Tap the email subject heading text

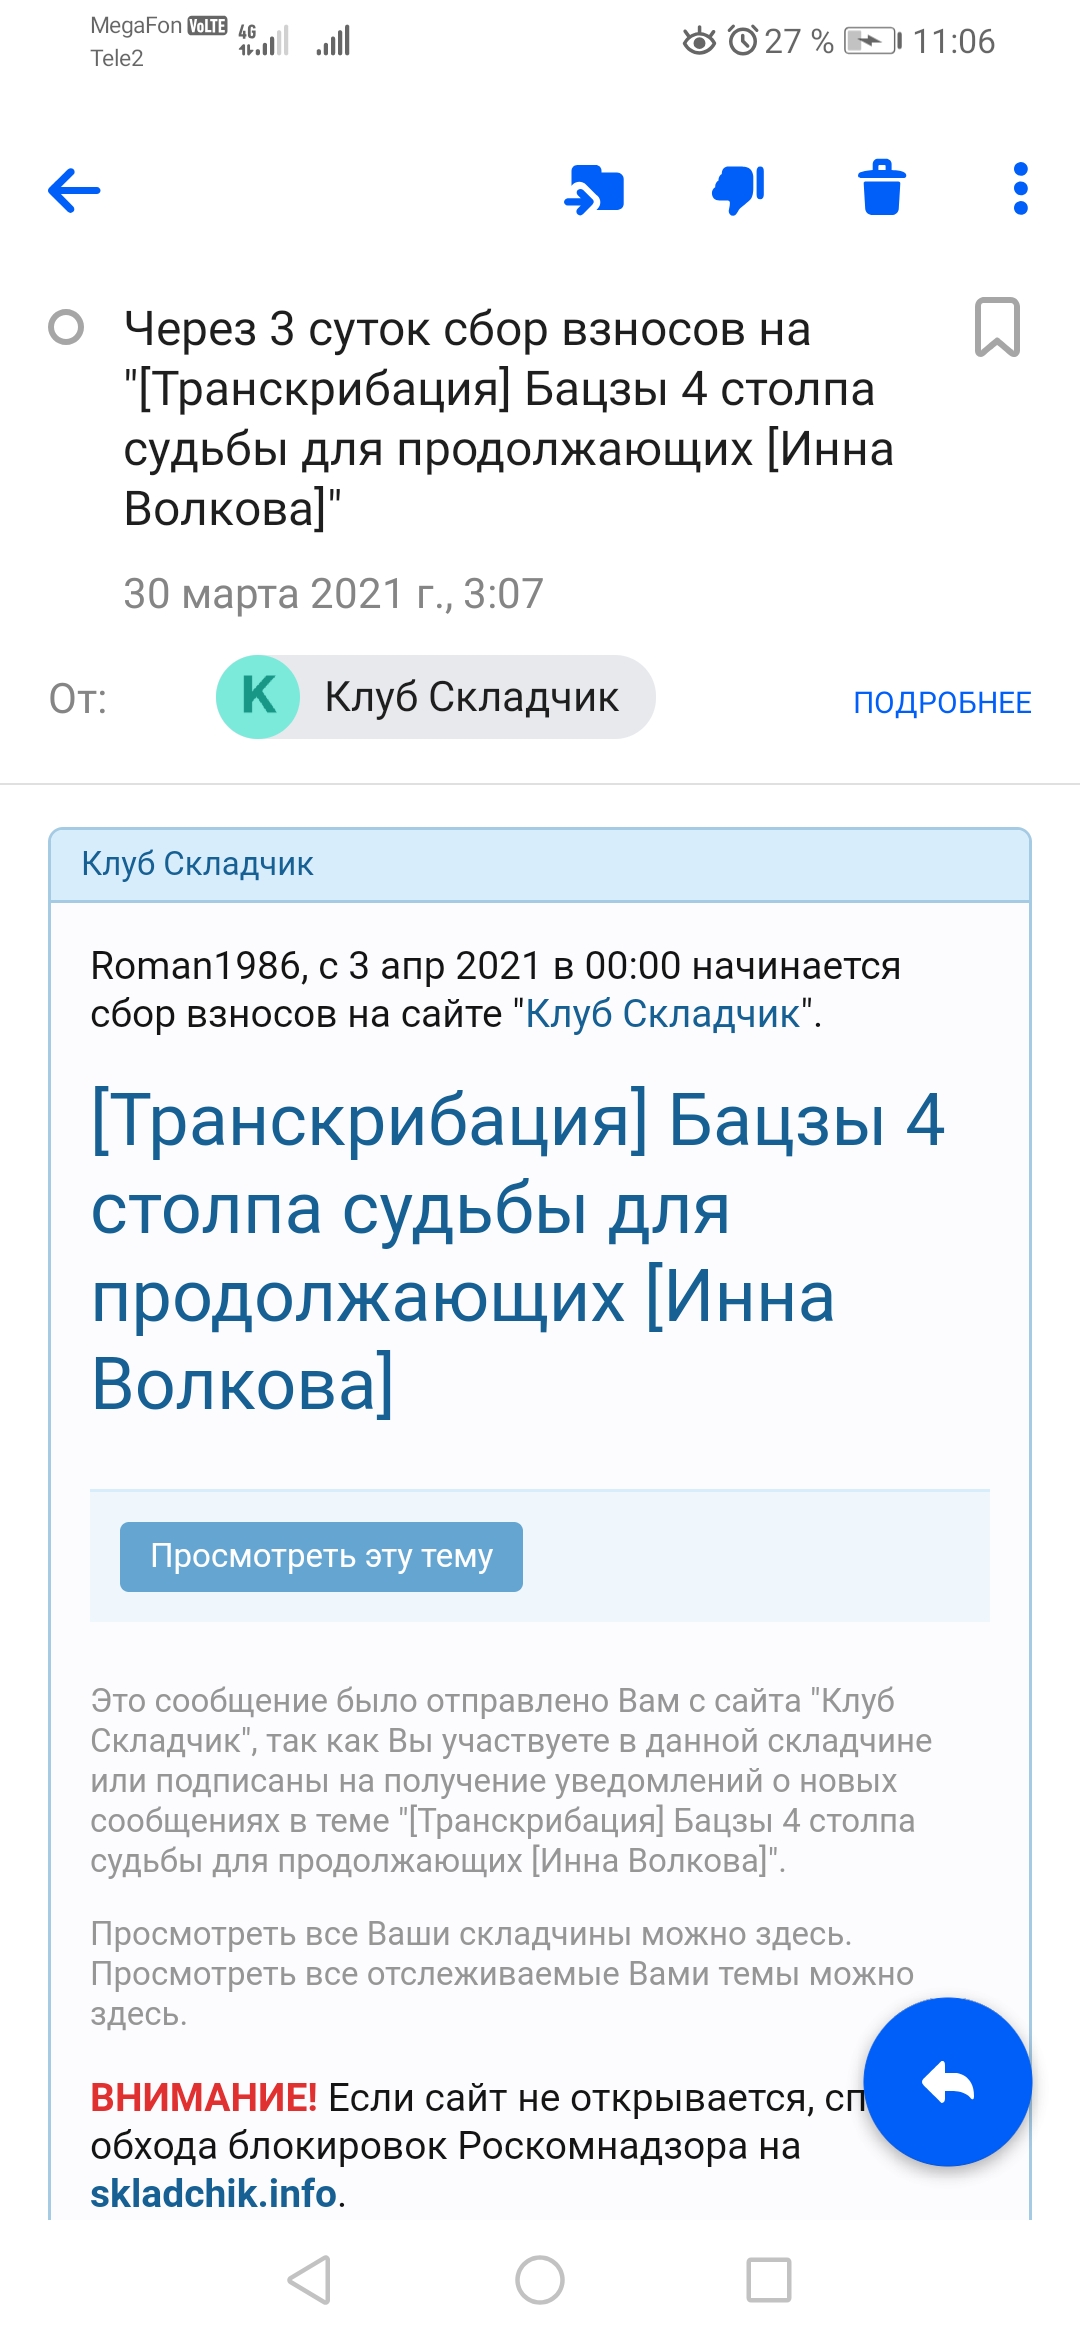tap(508, 418)
